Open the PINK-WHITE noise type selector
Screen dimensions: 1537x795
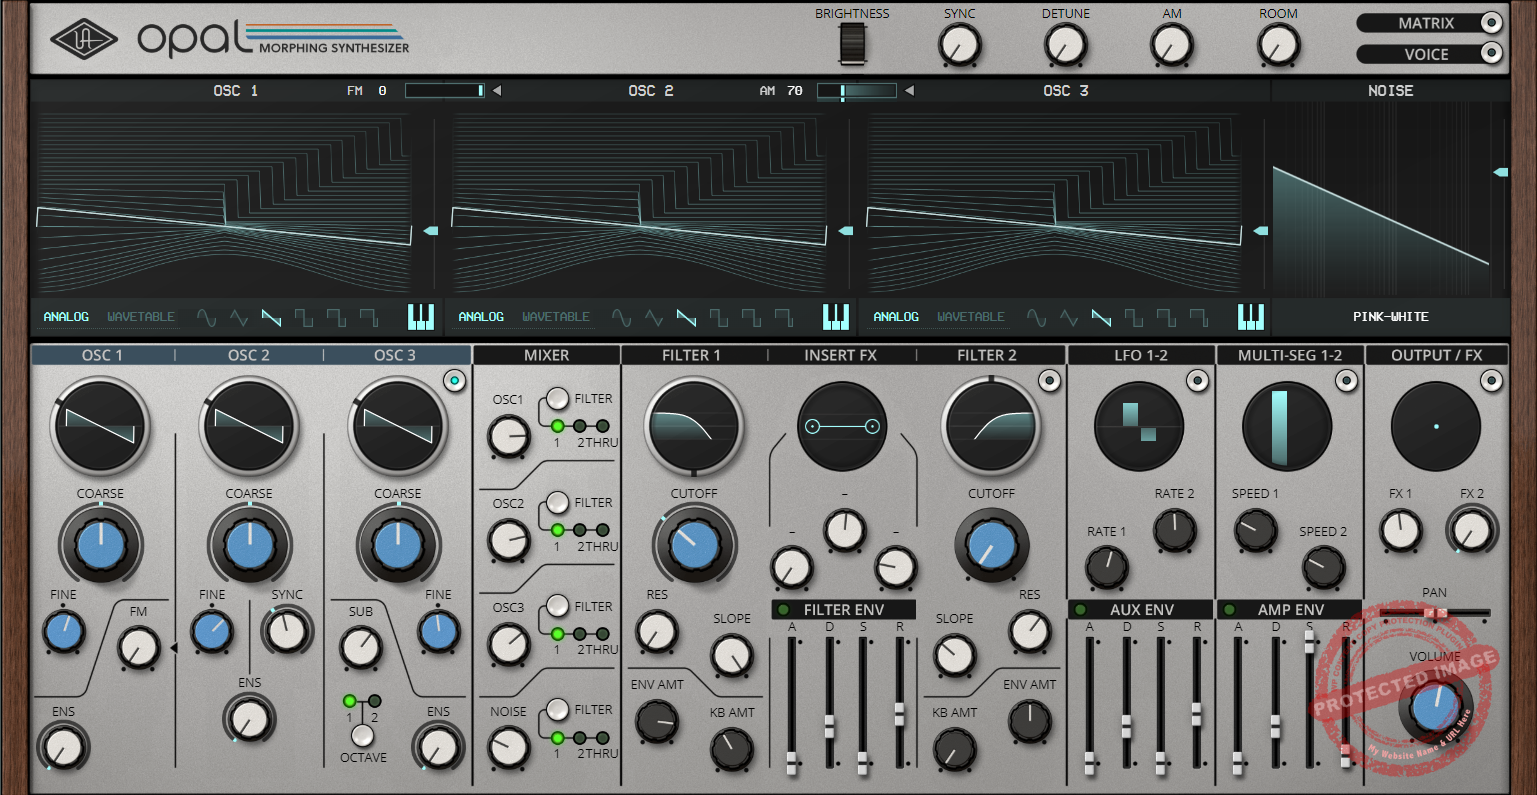(1391, 317)
